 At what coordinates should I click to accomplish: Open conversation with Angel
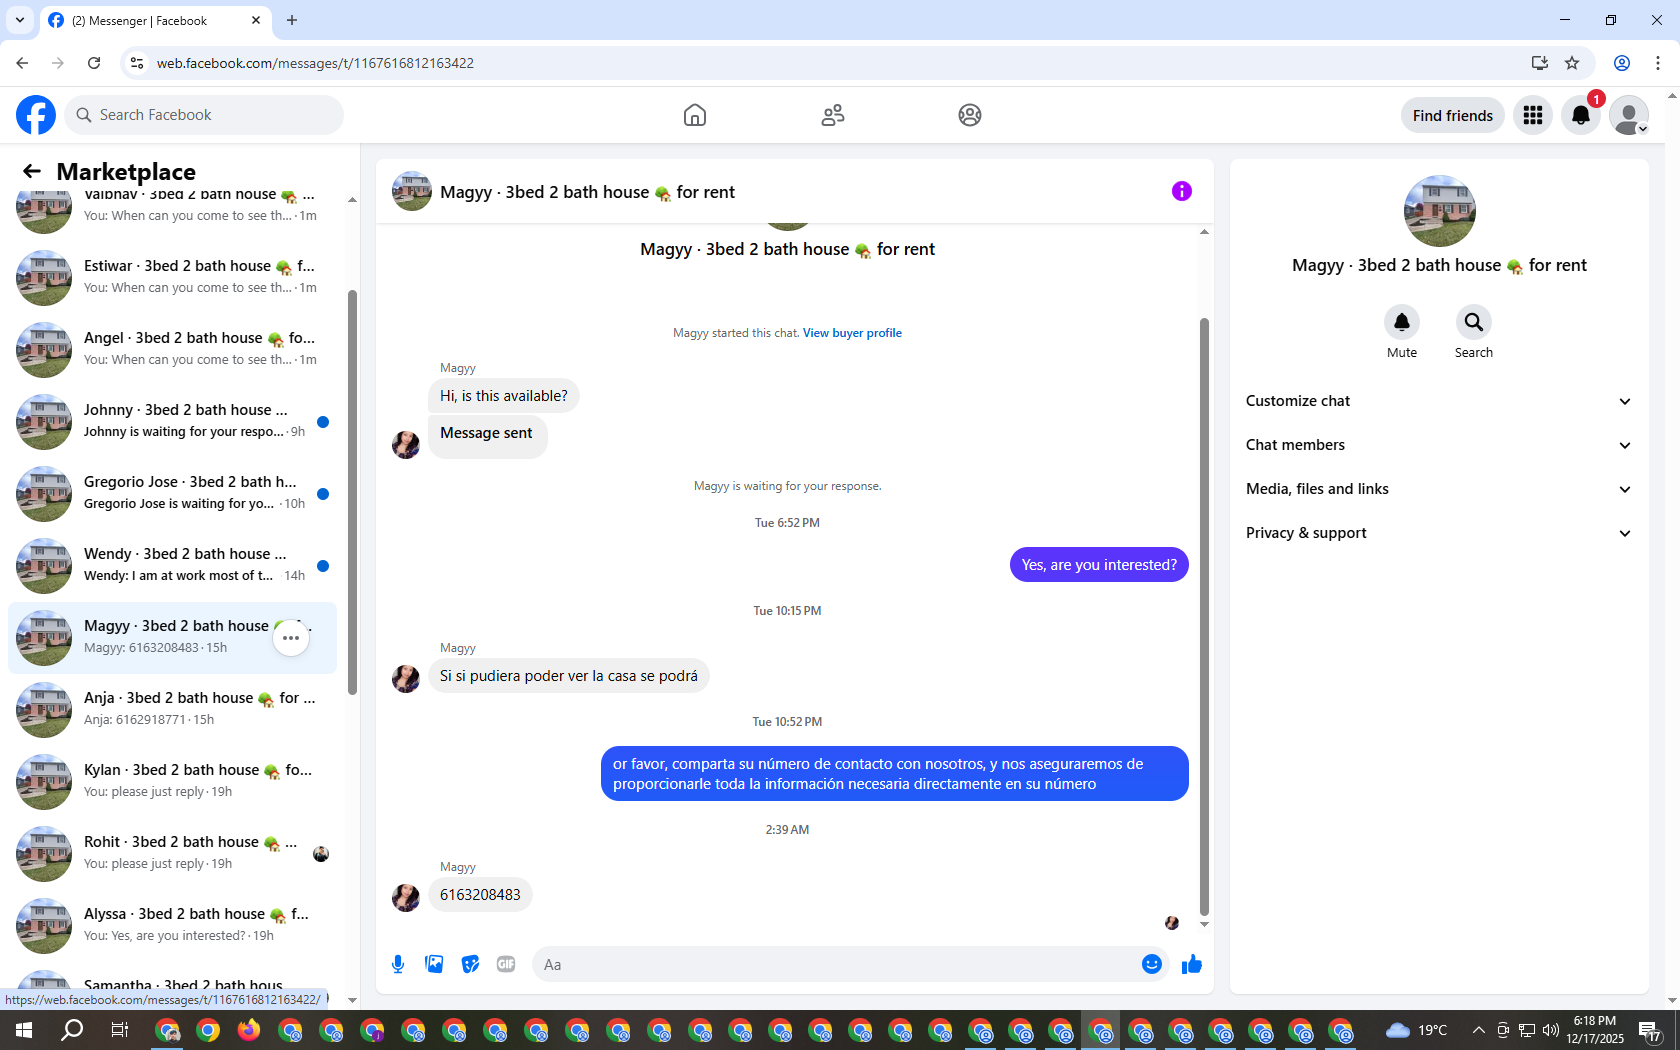[x=172, y=349]
